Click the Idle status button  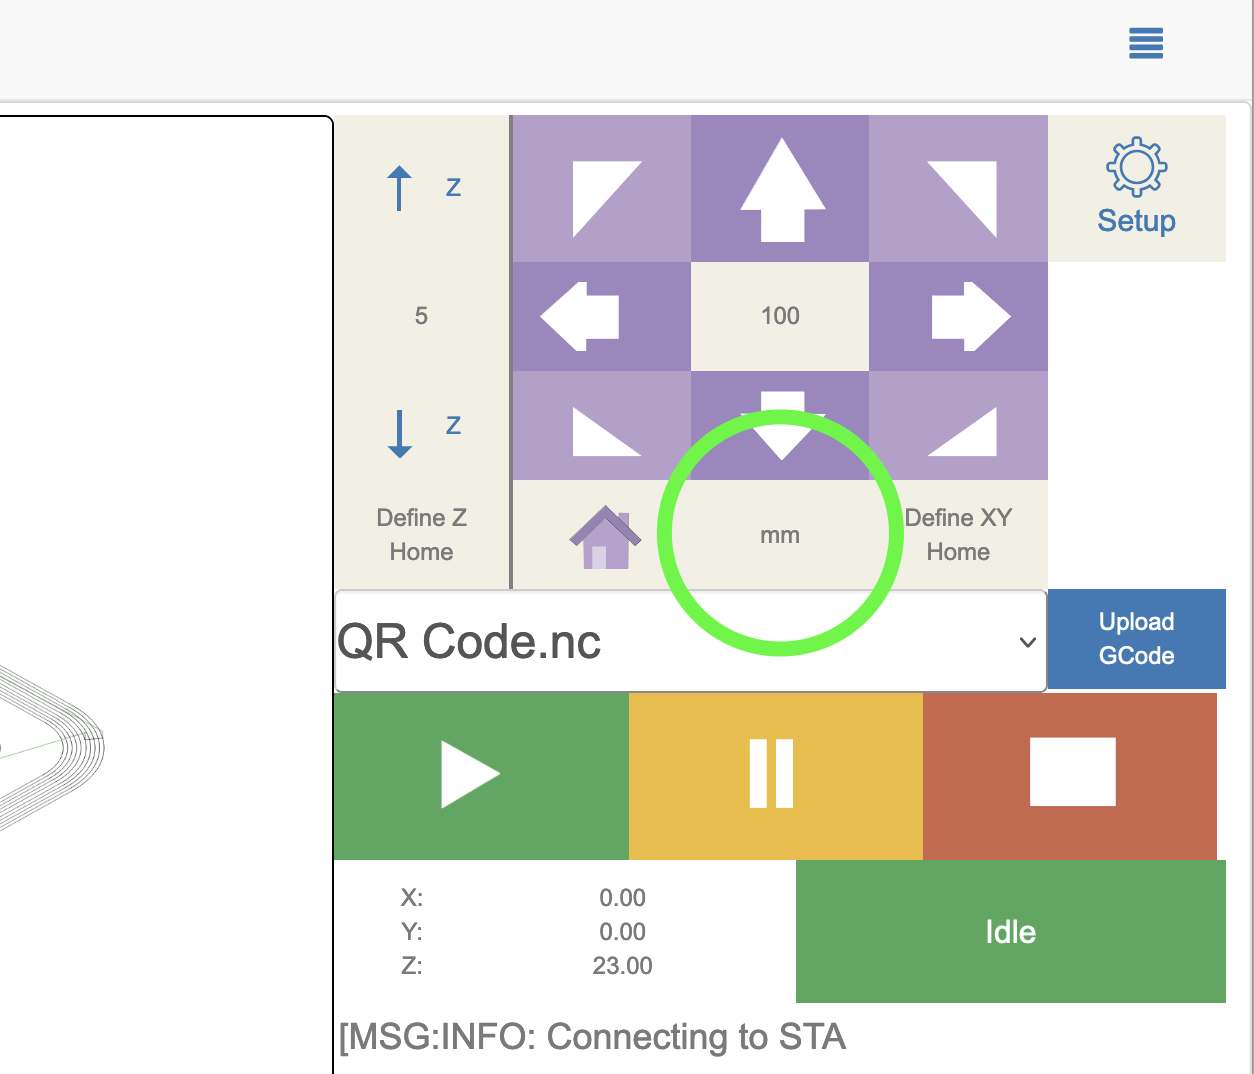(x=1011, y=932)
